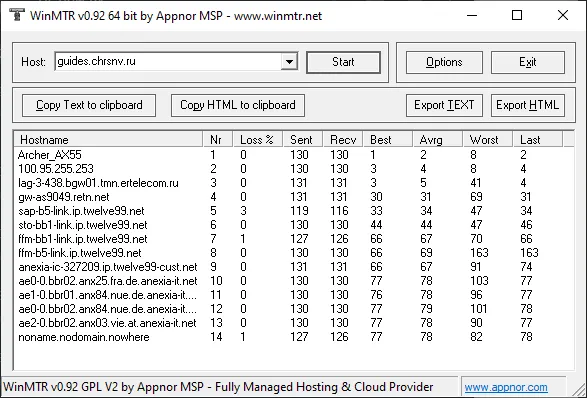587x398 pixels.
Task: Open the Host dropdown arrow
Action: click(289, 62)
